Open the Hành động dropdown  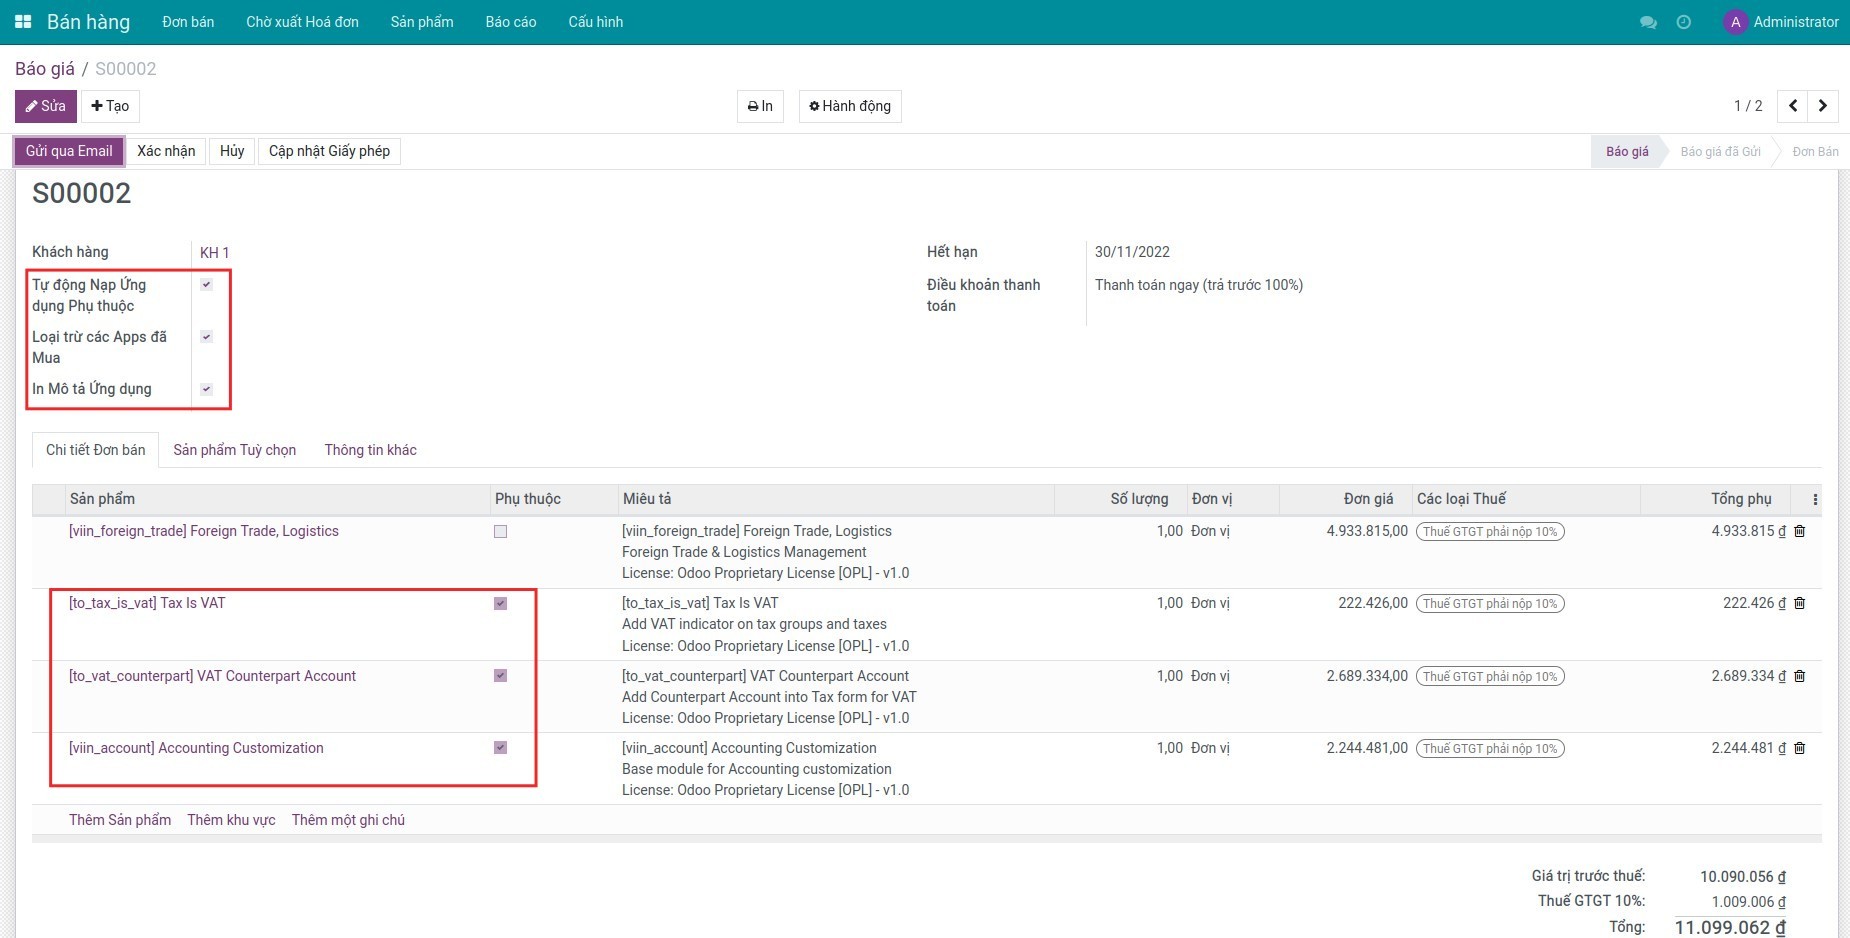tap(850, 106)
